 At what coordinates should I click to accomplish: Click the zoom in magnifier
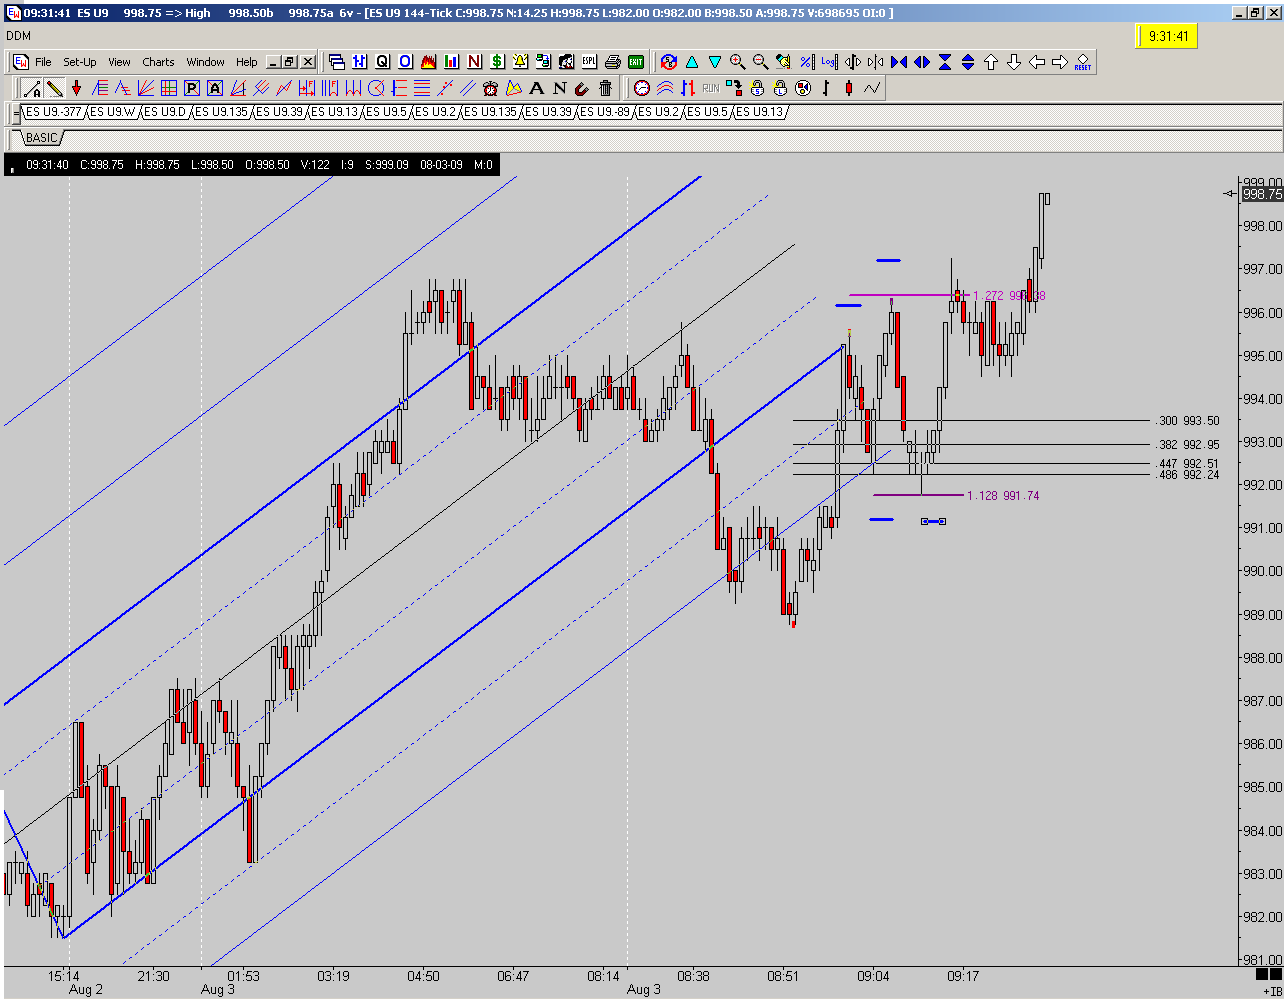tap(738, 62)
